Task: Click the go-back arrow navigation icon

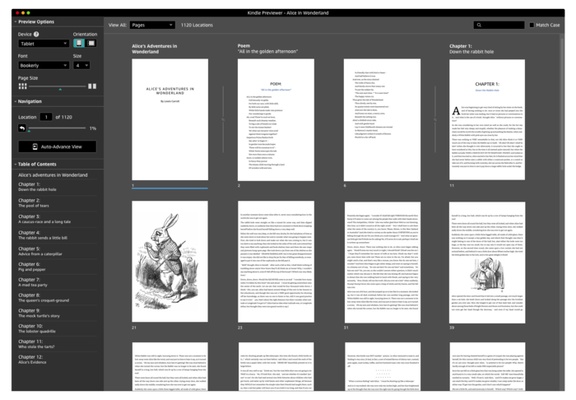Action: pyautogui.click(x=22, y=128)
